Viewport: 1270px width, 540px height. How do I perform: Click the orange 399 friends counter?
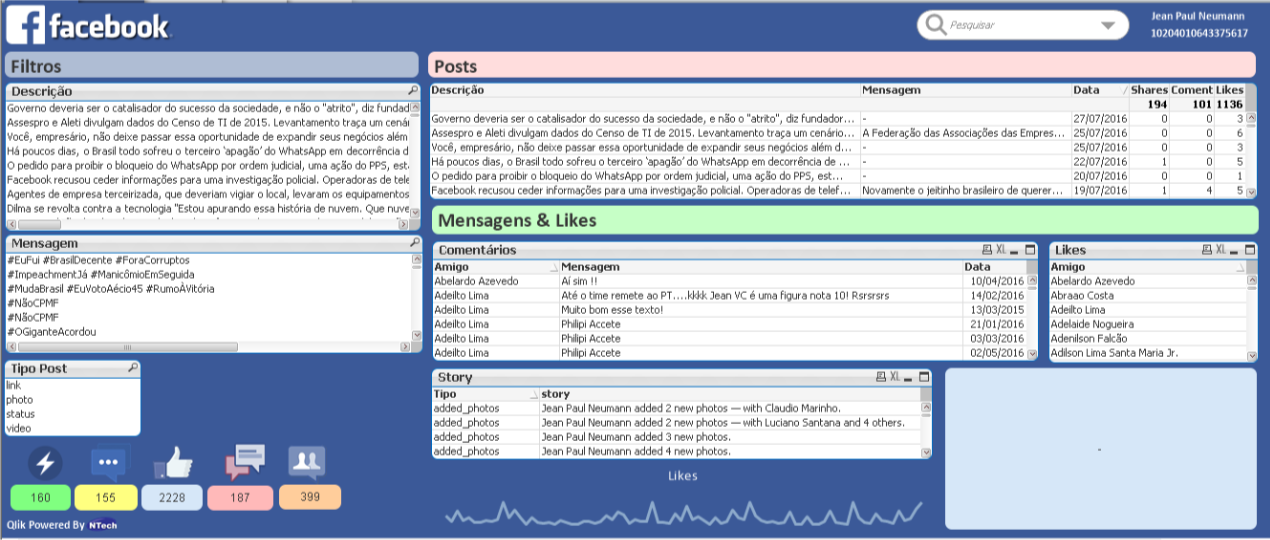(309, 497)
